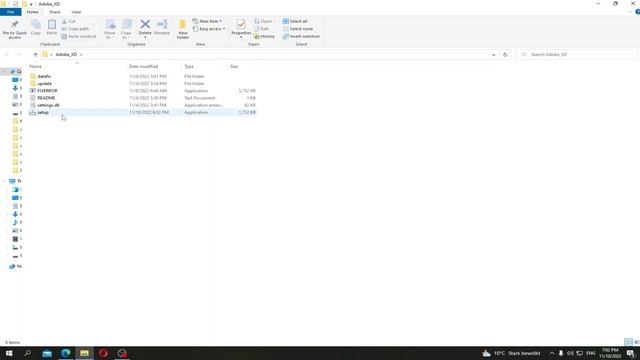Open the Copy to dropdown
This screenshot has width=640, height=360.
[x=126, y=29]
